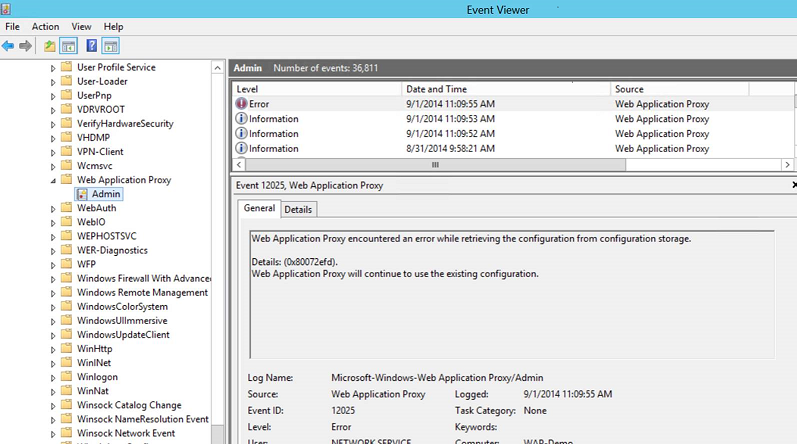Viewport: 797px width, 444px height.
Task: Toggle the Show/Hide Action Pane icon
Action: pos(110,46)
